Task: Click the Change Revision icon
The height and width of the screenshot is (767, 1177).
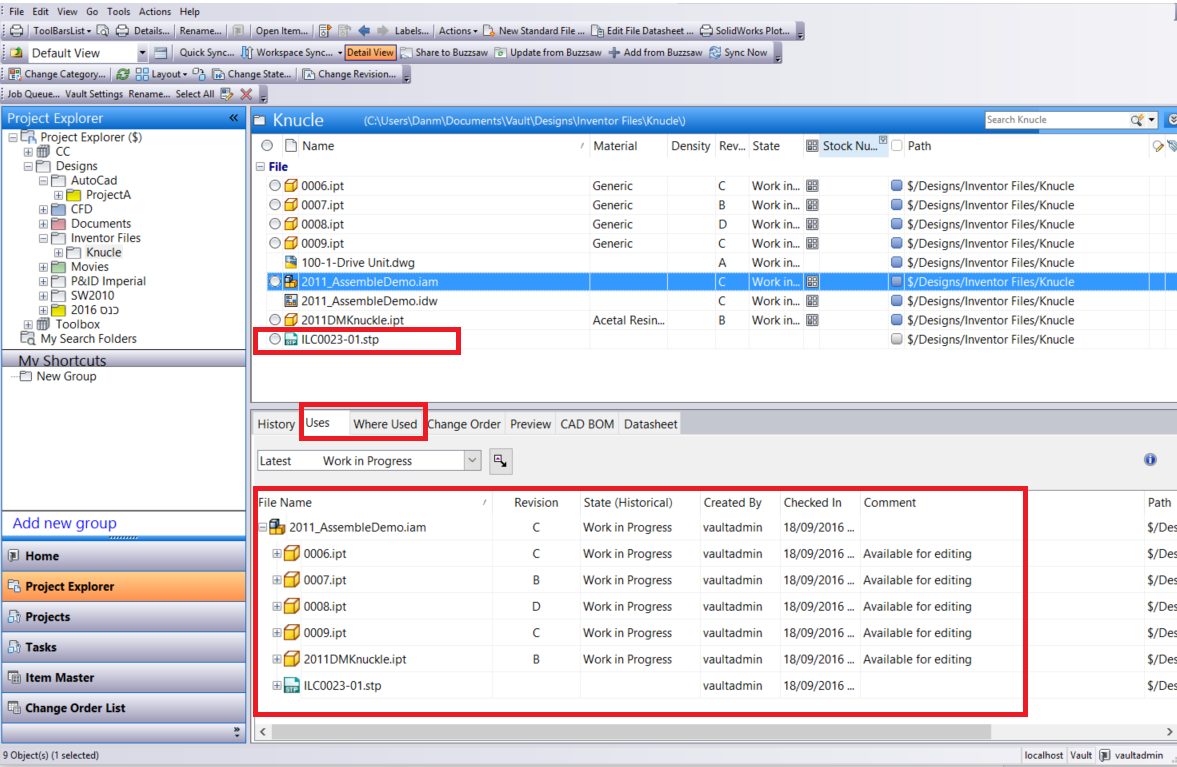Action: click(x=309, y=74)
